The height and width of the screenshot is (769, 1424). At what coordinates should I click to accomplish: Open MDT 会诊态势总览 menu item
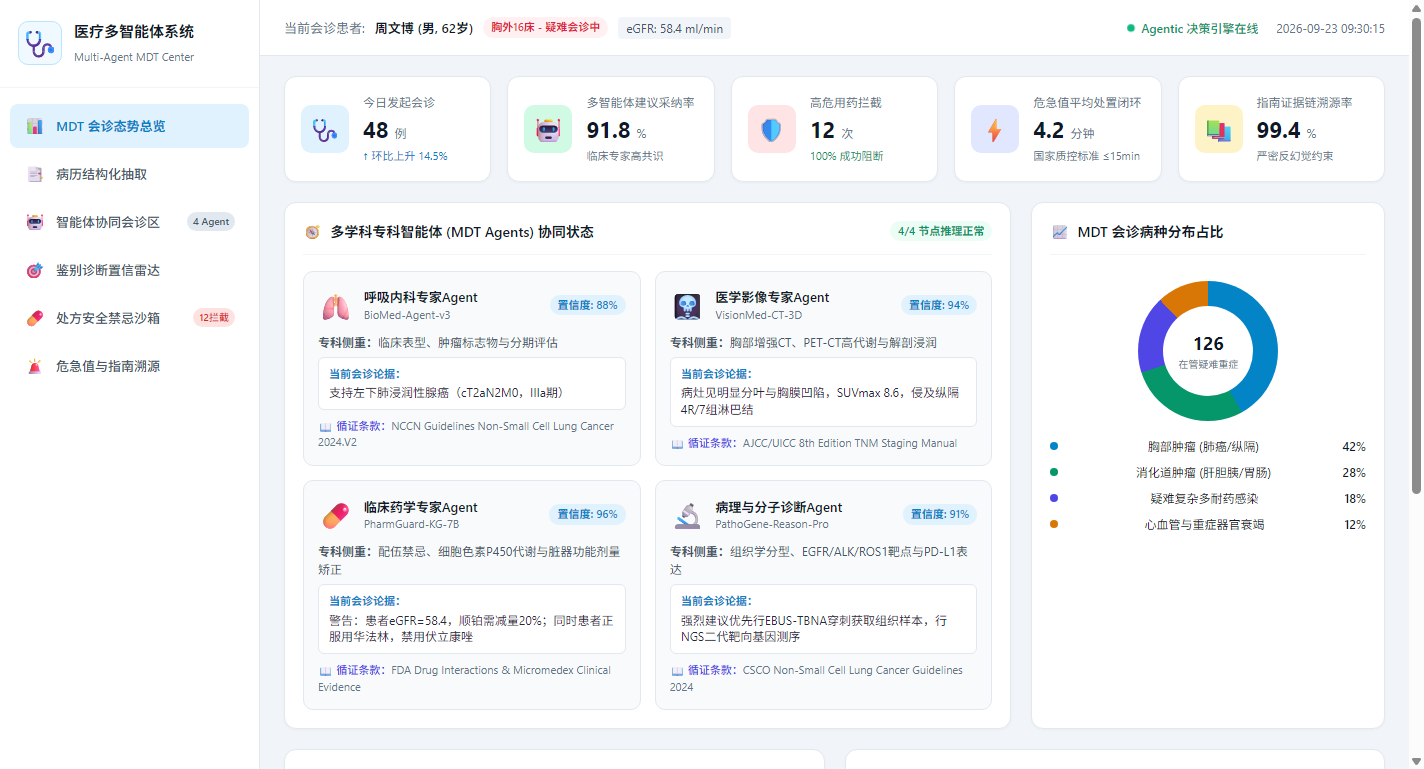tap(129, 126)
